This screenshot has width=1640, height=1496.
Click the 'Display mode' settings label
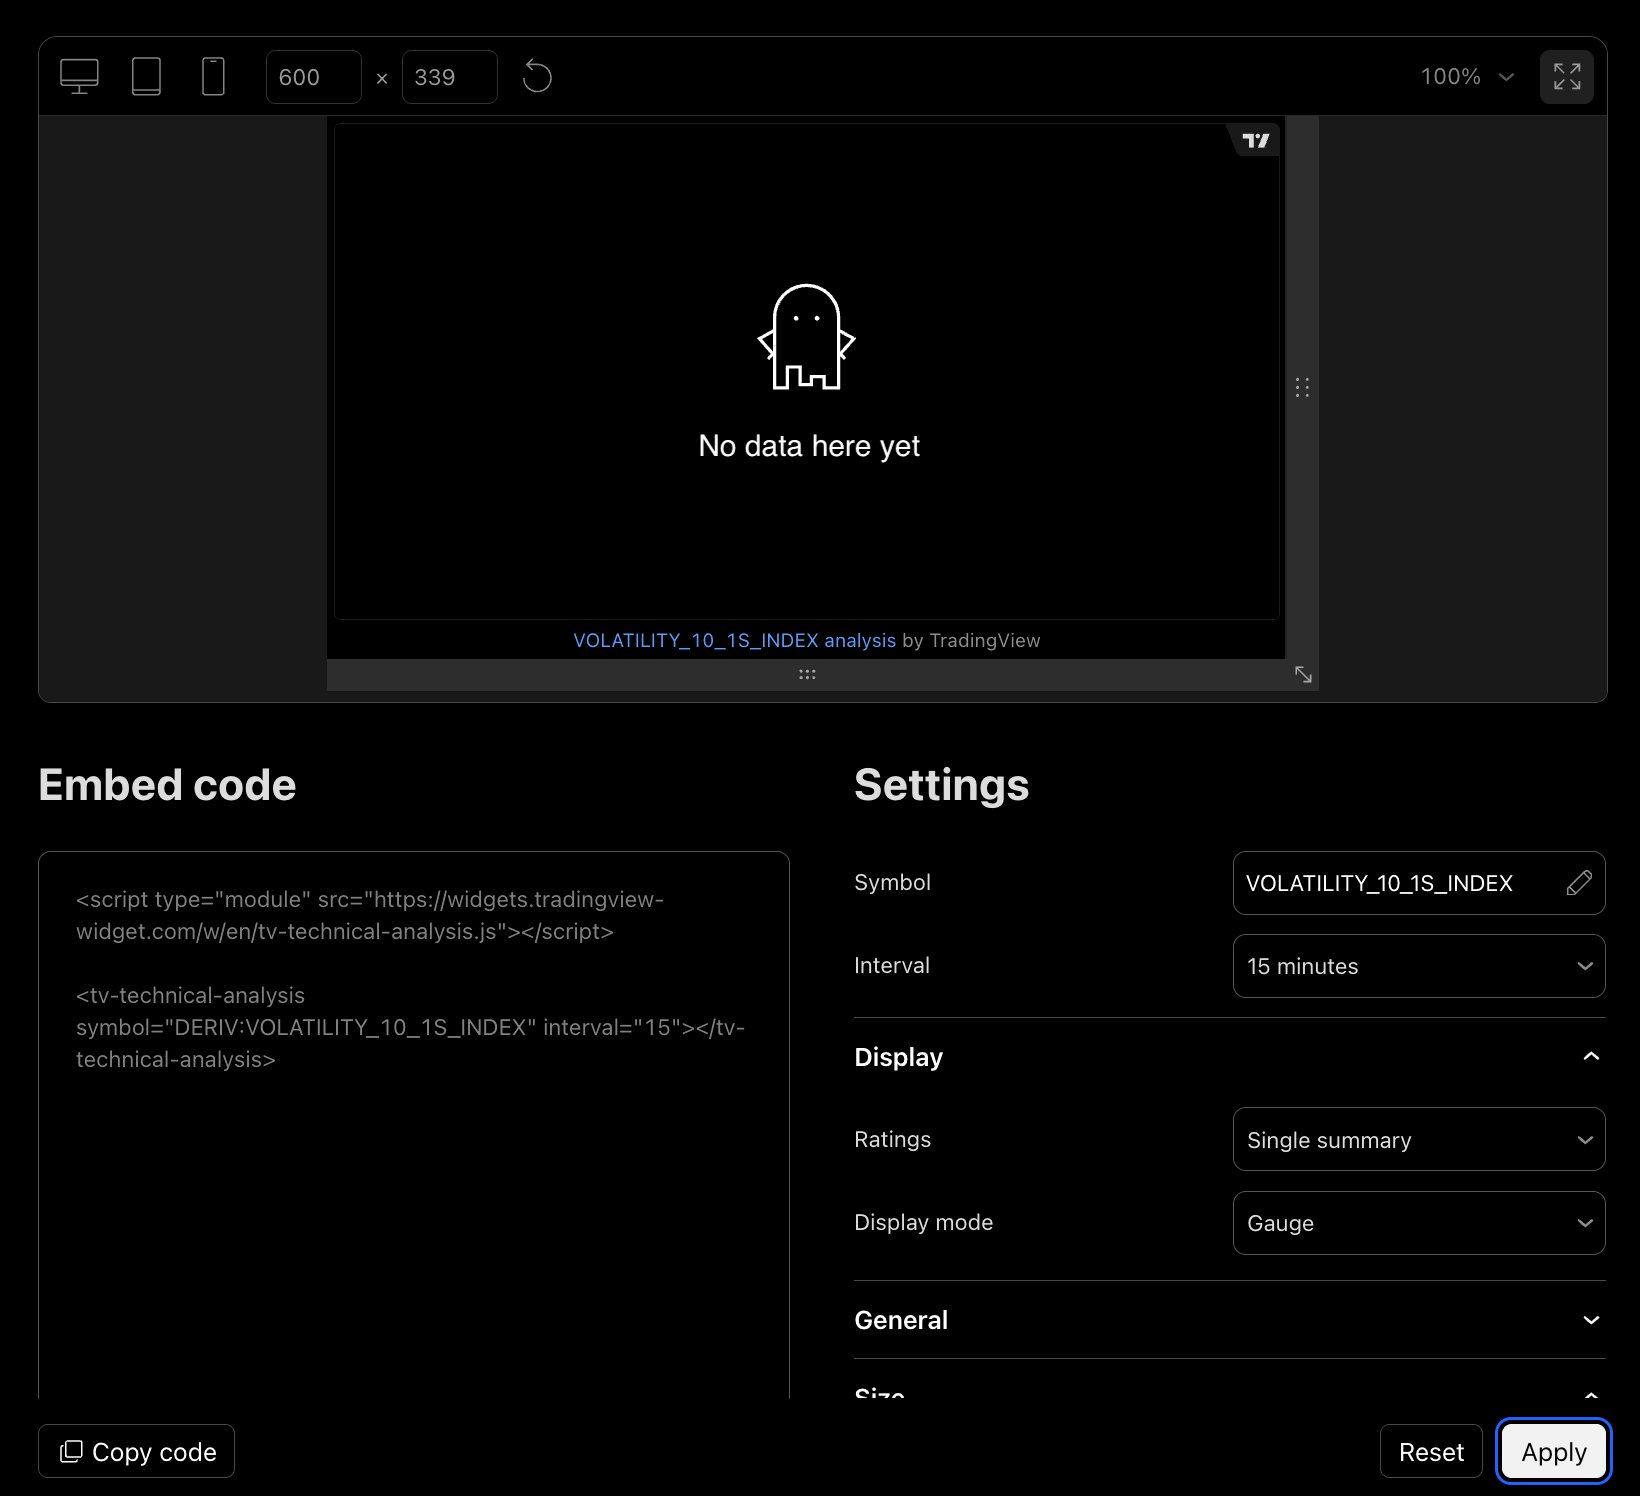[x=923, y=1222]
